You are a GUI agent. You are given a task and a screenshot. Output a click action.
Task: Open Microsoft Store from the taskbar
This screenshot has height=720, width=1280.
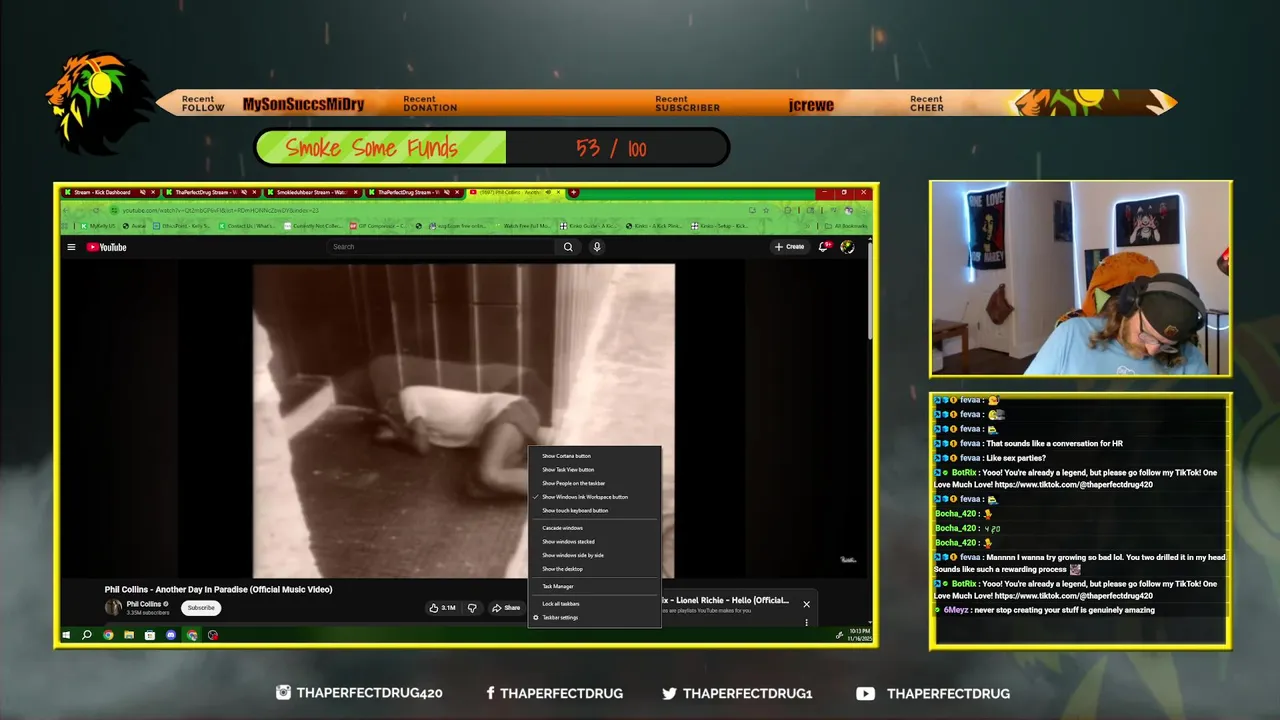[x=150, y=635]
